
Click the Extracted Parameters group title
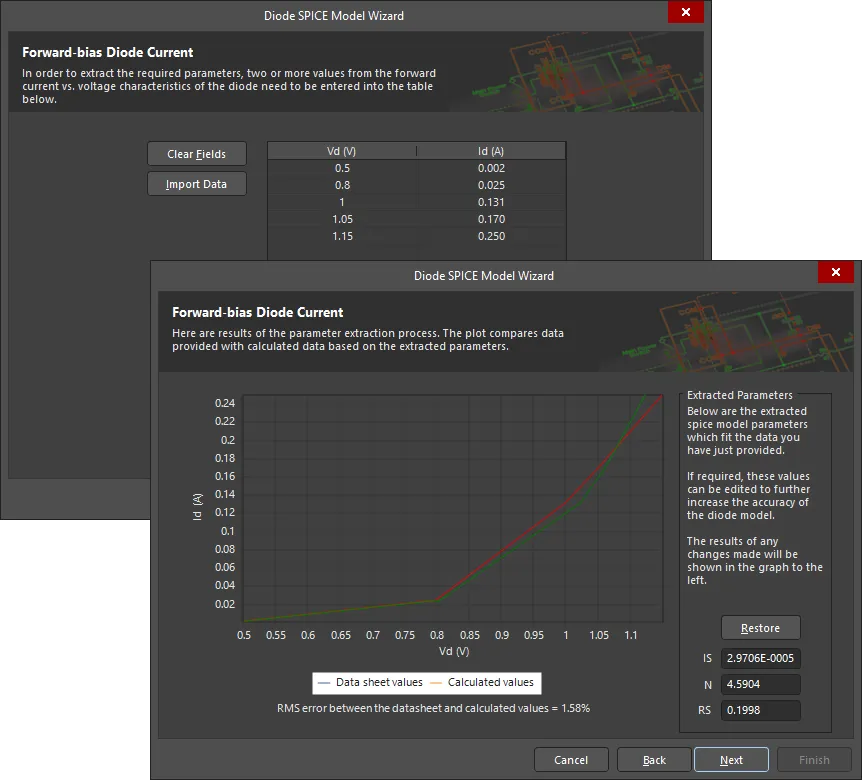tap(739, 395)
